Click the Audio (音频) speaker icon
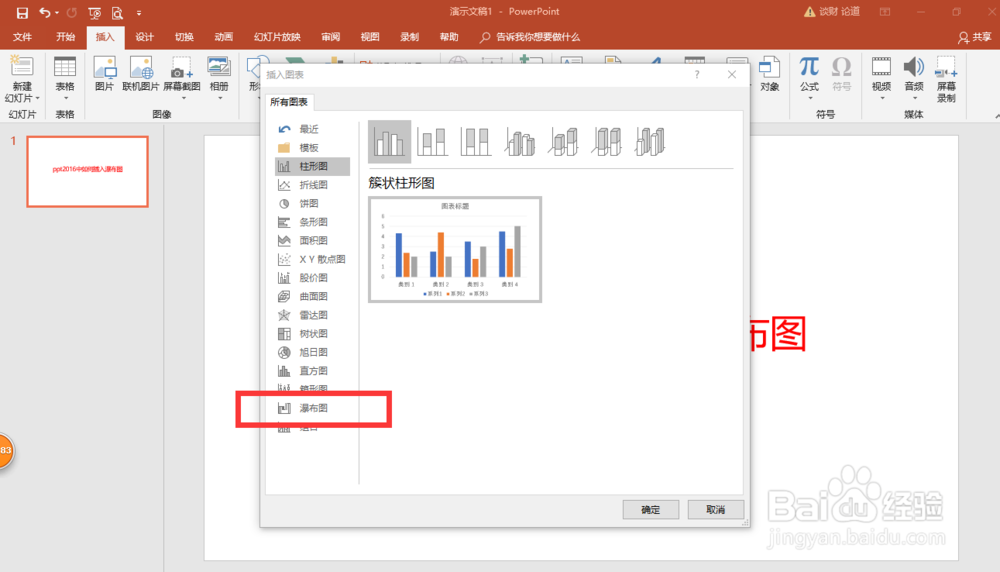This screenshot has width=1000, height=572. pyautogui.click(x=914, y=67)
